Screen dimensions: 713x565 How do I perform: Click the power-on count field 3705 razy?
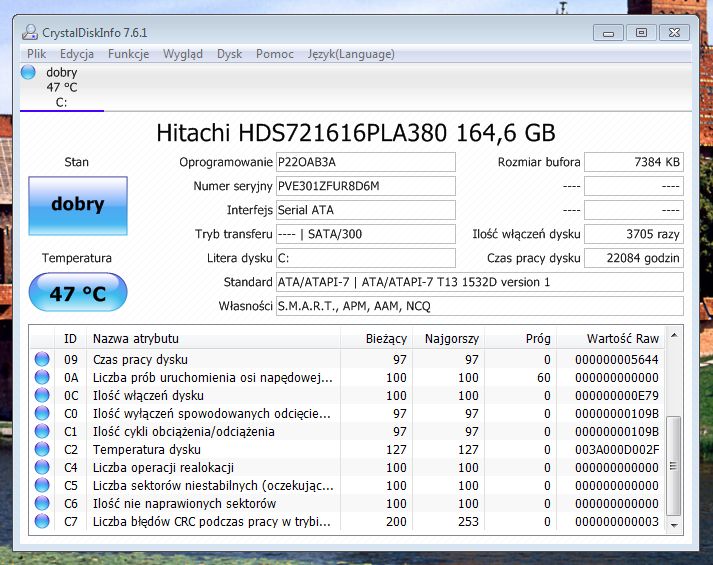click(634, 234)
